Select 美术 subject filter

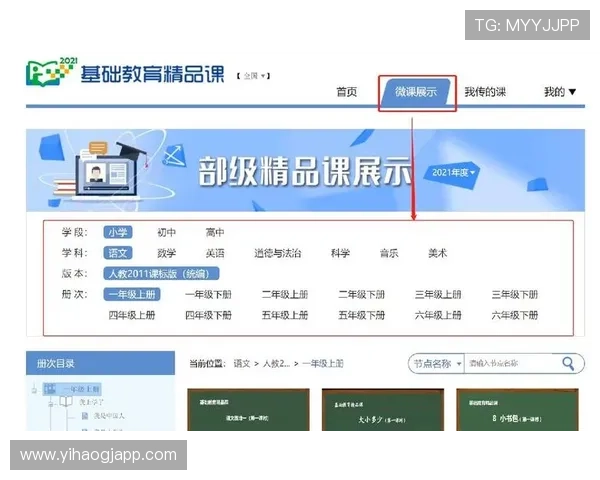437,253
